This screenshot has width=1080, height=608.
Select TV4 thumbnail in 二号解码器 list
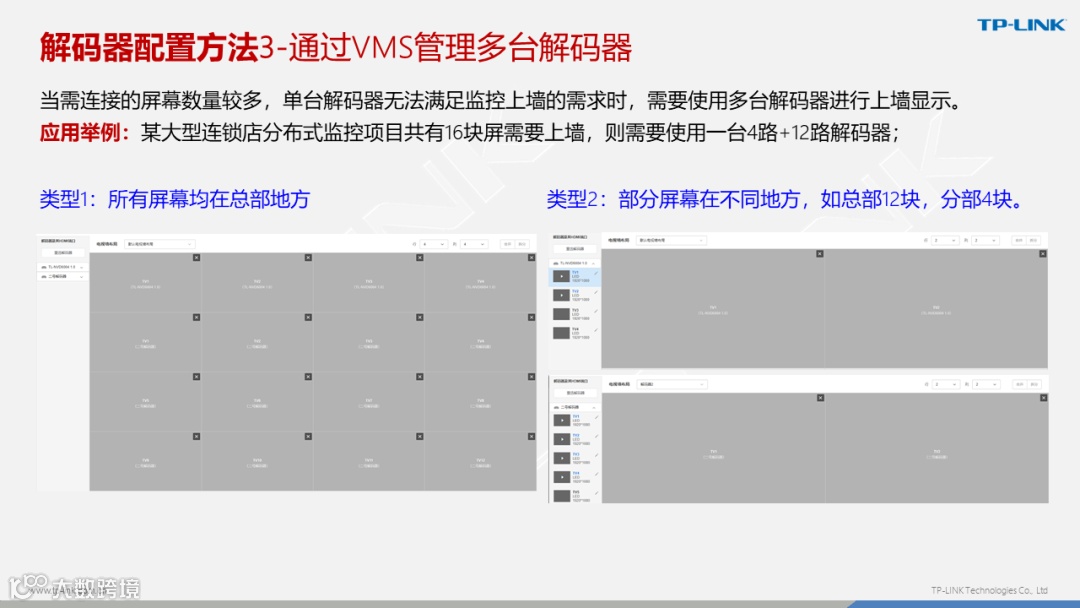coord(561,476)
